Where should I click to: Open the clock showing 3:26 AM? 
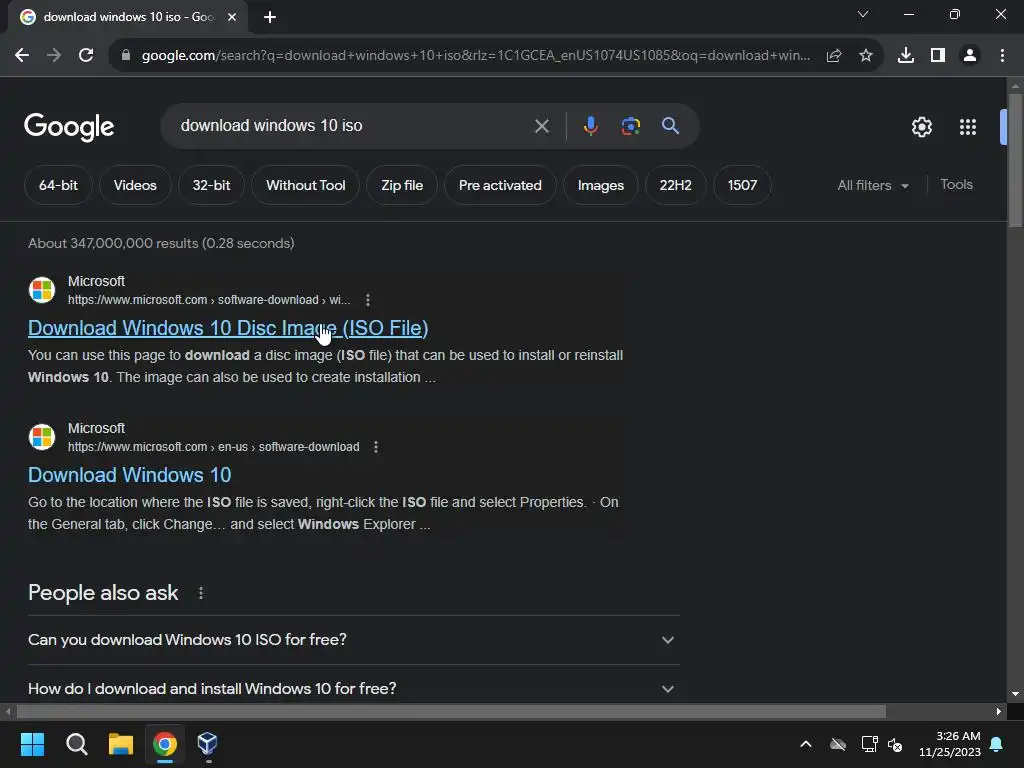point(950,744)
